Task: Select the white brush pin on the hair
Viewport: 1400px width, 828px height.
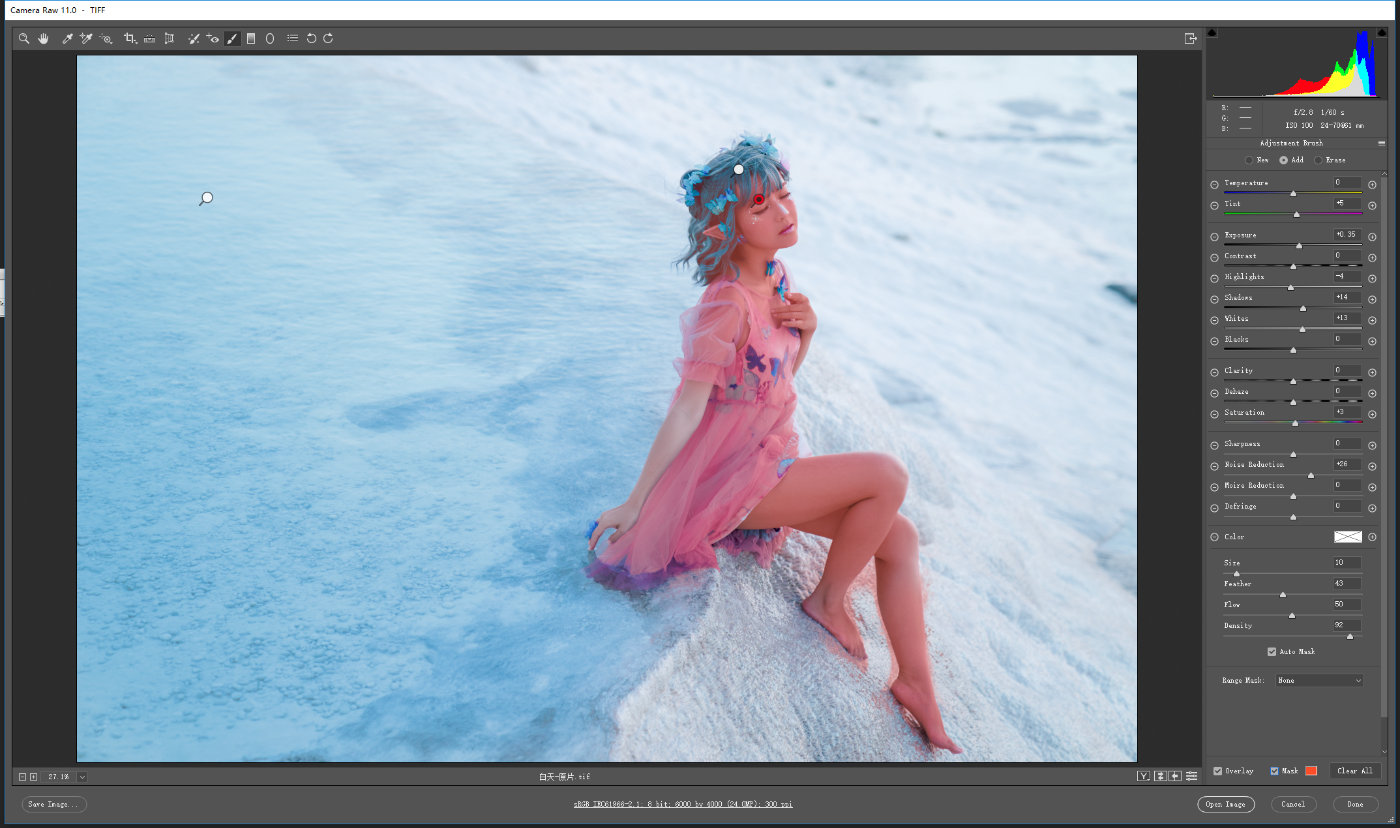Action: pyautogui.click(x=739, y=170)
